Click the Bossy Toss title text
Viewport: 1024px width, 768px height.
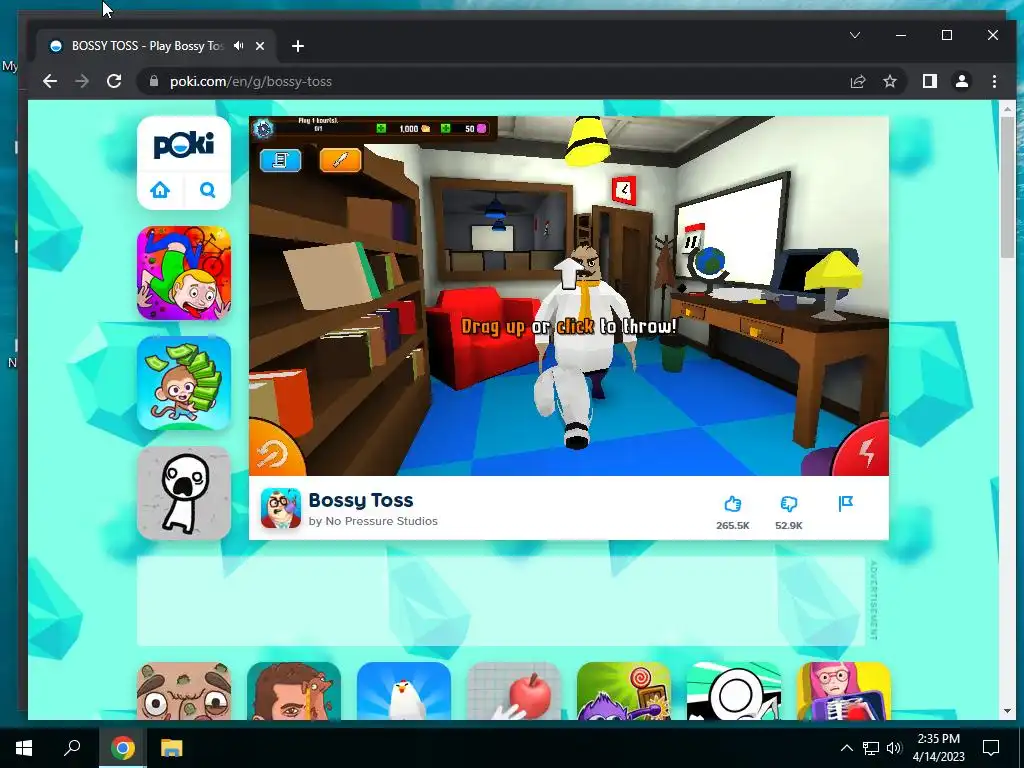(360, 500)
